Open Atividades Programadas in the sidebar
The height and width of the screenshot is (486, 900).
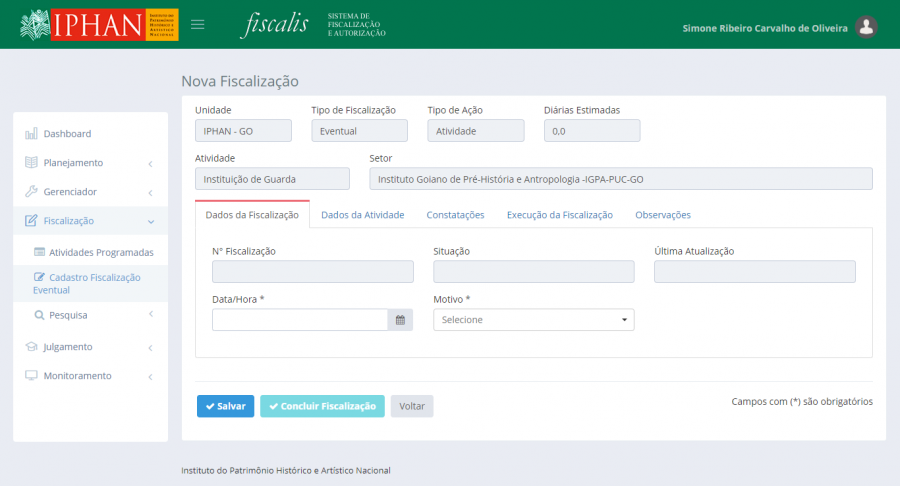pyautogui.click(x=100, y=252)
